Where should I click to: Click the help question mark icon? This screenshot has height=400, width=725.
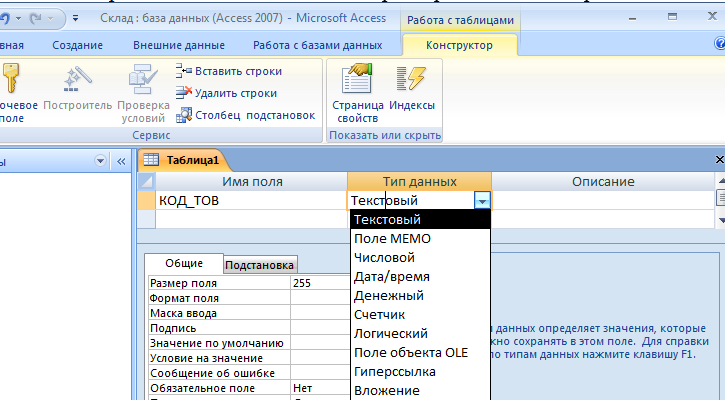click(x=720, y=43)
